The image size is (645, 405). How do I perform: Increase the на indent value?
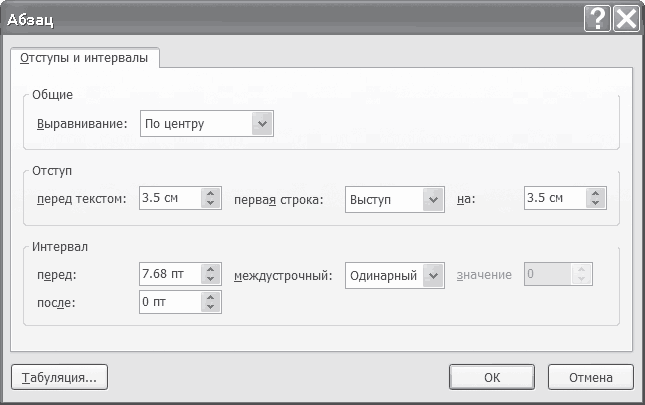(595, 194)
